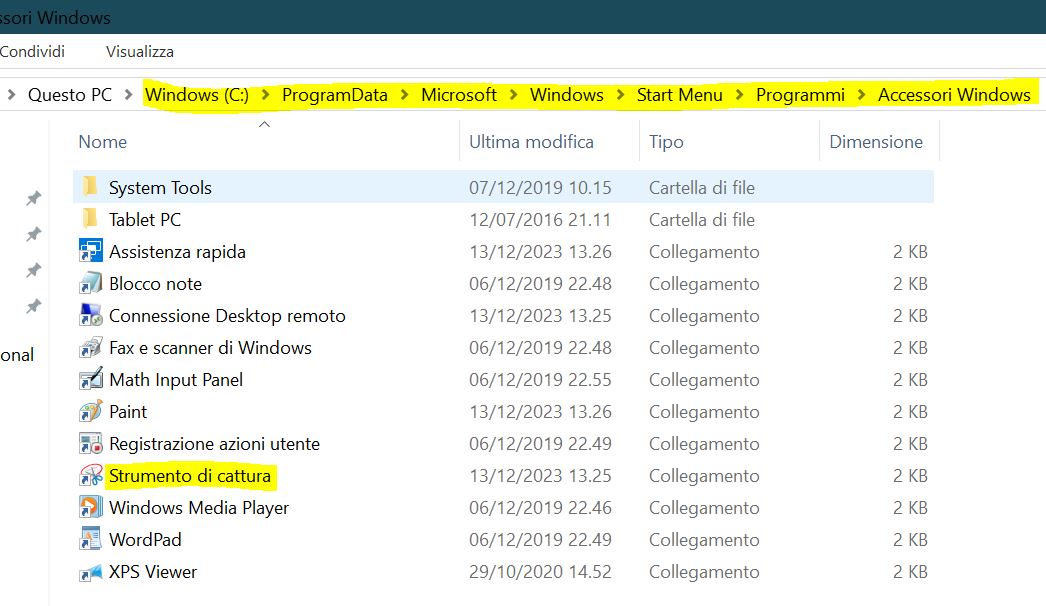
Task: Expand chevron after Programmi
Action: [861, 95]
